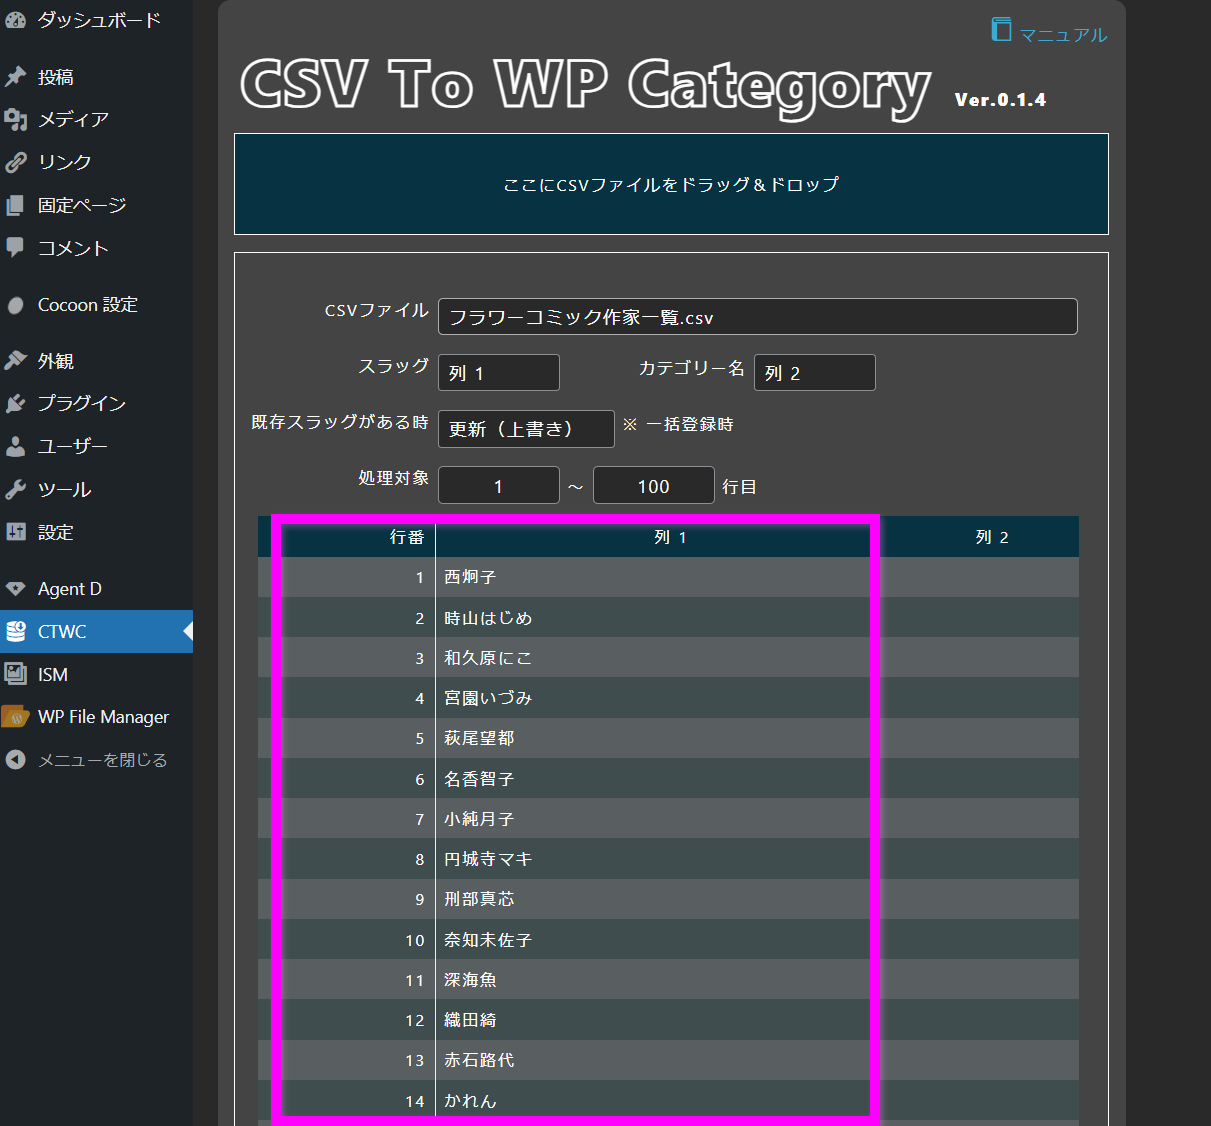Screen dimensions: 1211x1126
Task: Focus the end row field showing 100
Action: pos(654,486)
